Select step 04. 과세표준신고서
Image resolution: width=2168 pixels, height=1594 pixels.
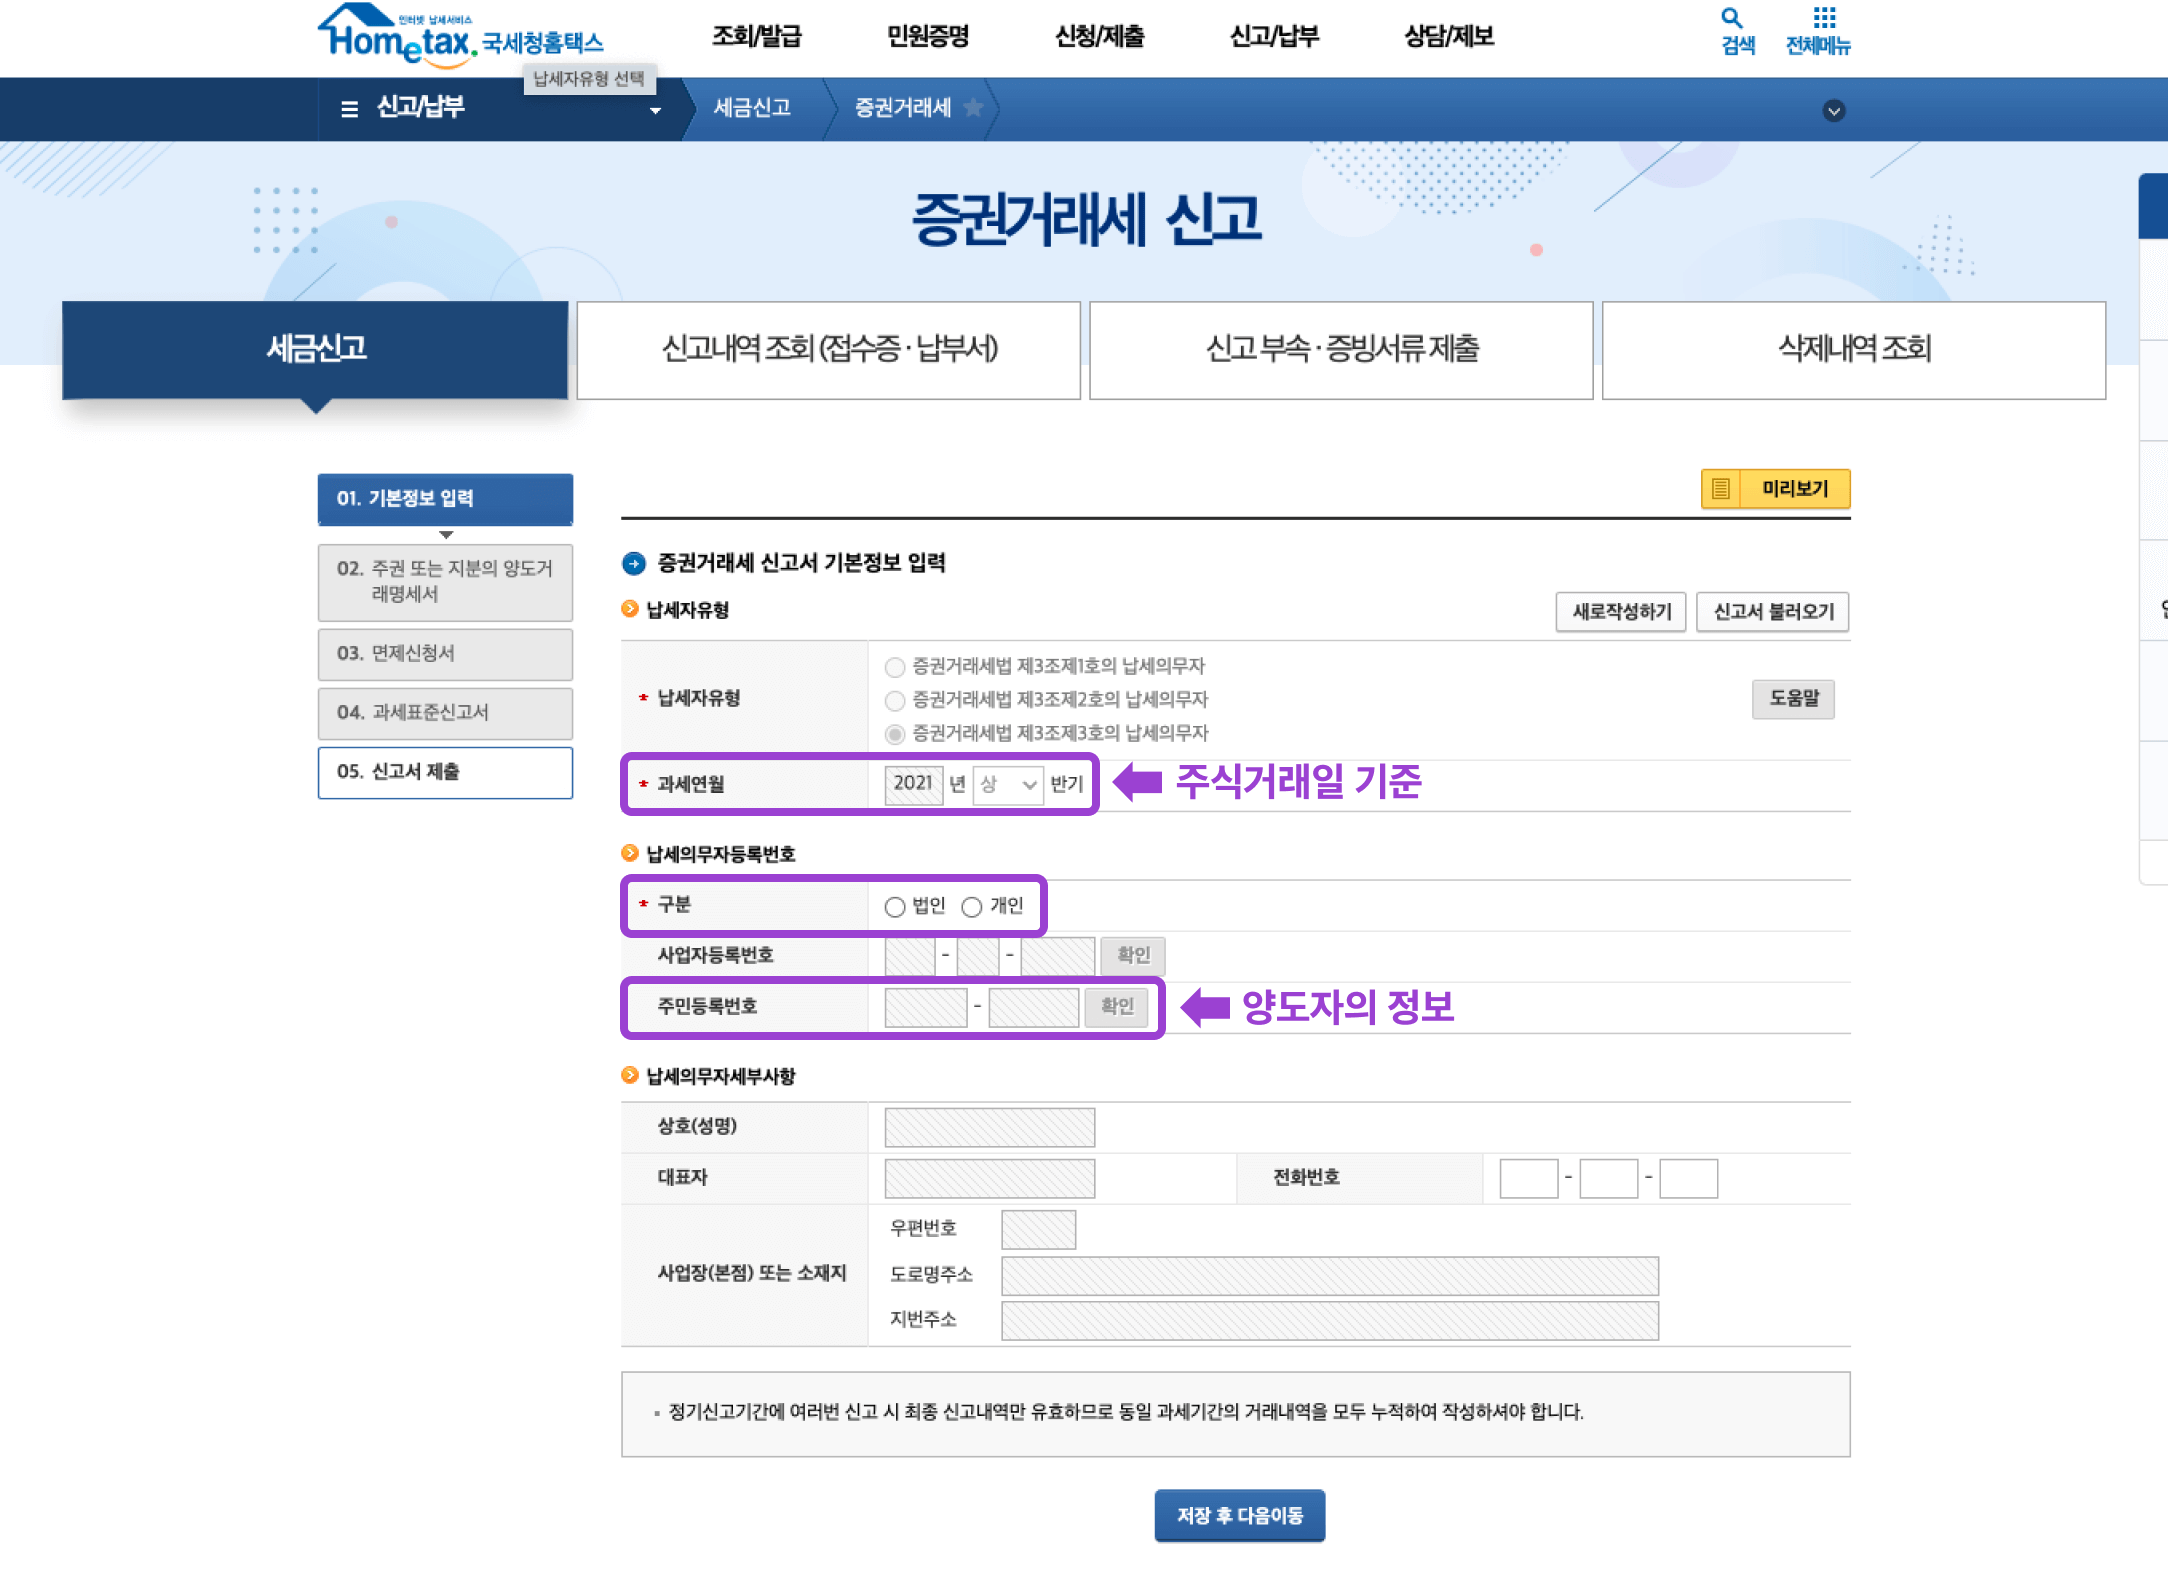click(445, 713)
